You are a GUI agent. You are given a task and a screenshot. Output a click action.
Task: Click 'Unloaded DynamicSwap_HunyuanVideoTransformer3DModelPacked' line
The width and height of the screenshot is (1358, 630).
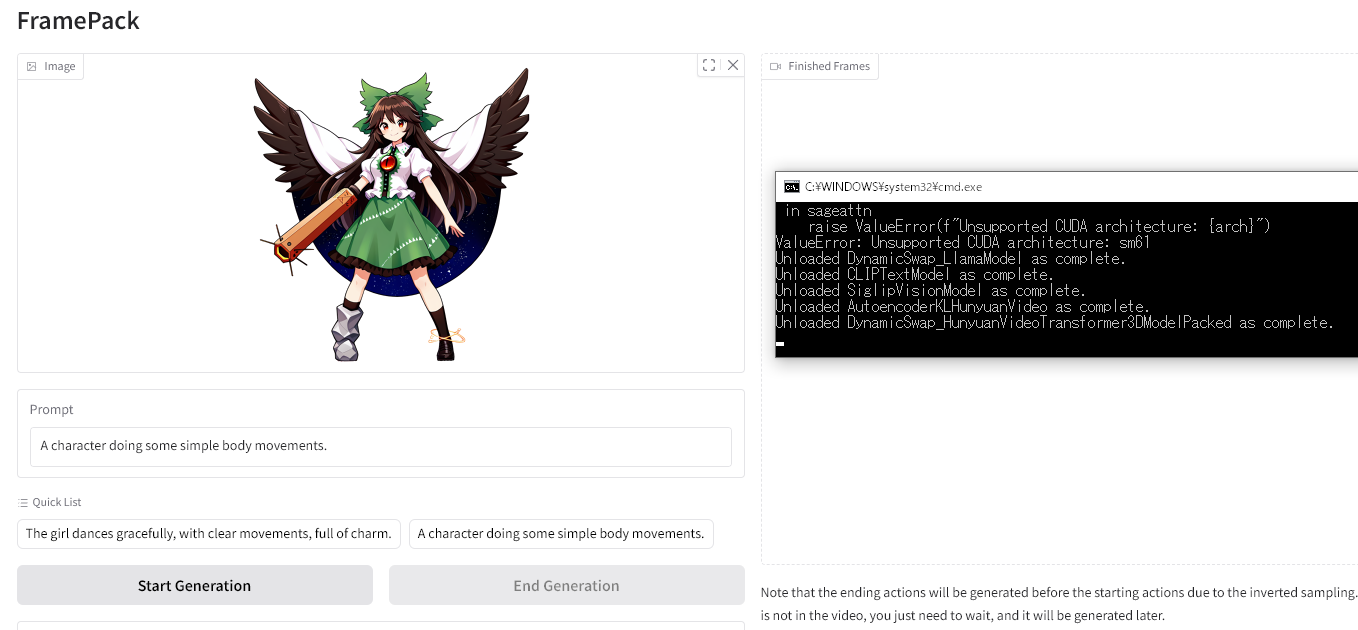pyautogui.click(x=1055, y=322)
